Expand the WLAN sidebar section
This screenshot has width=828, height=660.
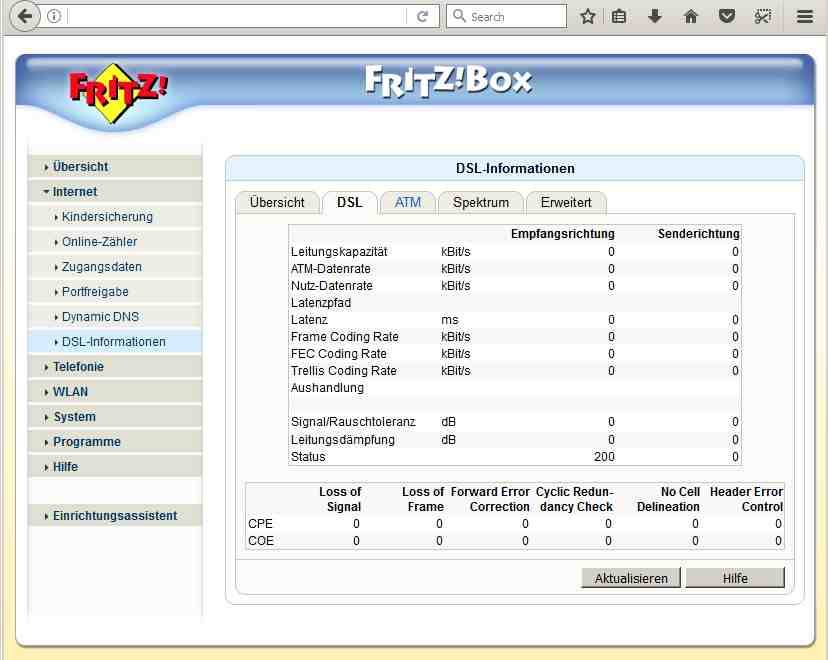click(115, 392)
